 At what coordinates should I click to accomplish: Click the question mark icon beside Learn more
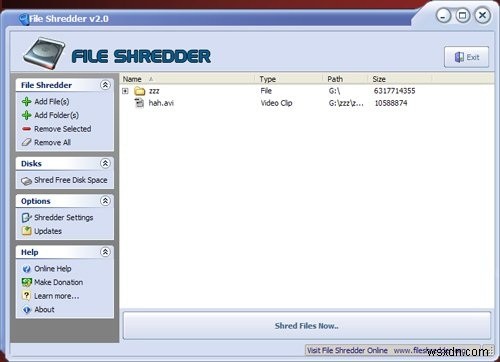(x=26, y=296)
